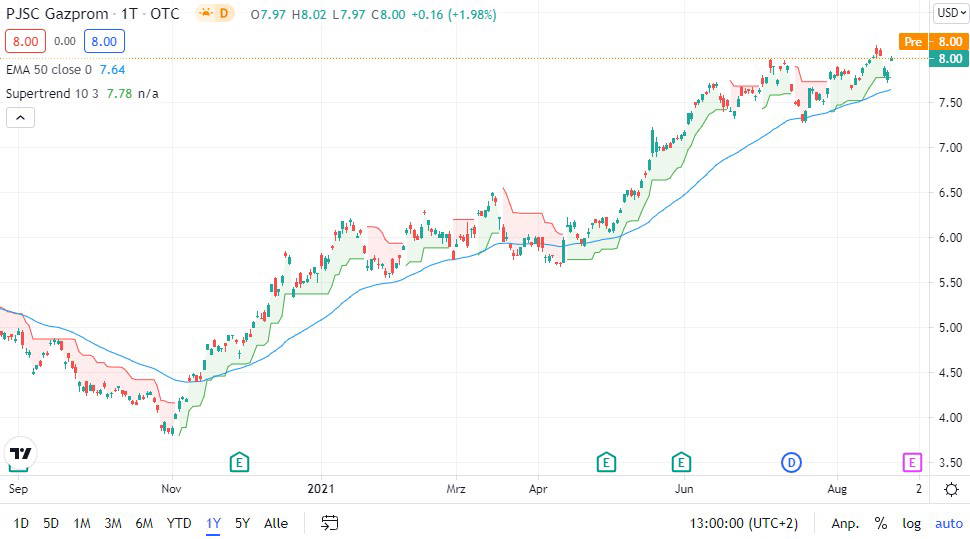This screenshot has width=970, height=539.
Task: Open the blue dividend D marker
Action: tap(791, 462)
